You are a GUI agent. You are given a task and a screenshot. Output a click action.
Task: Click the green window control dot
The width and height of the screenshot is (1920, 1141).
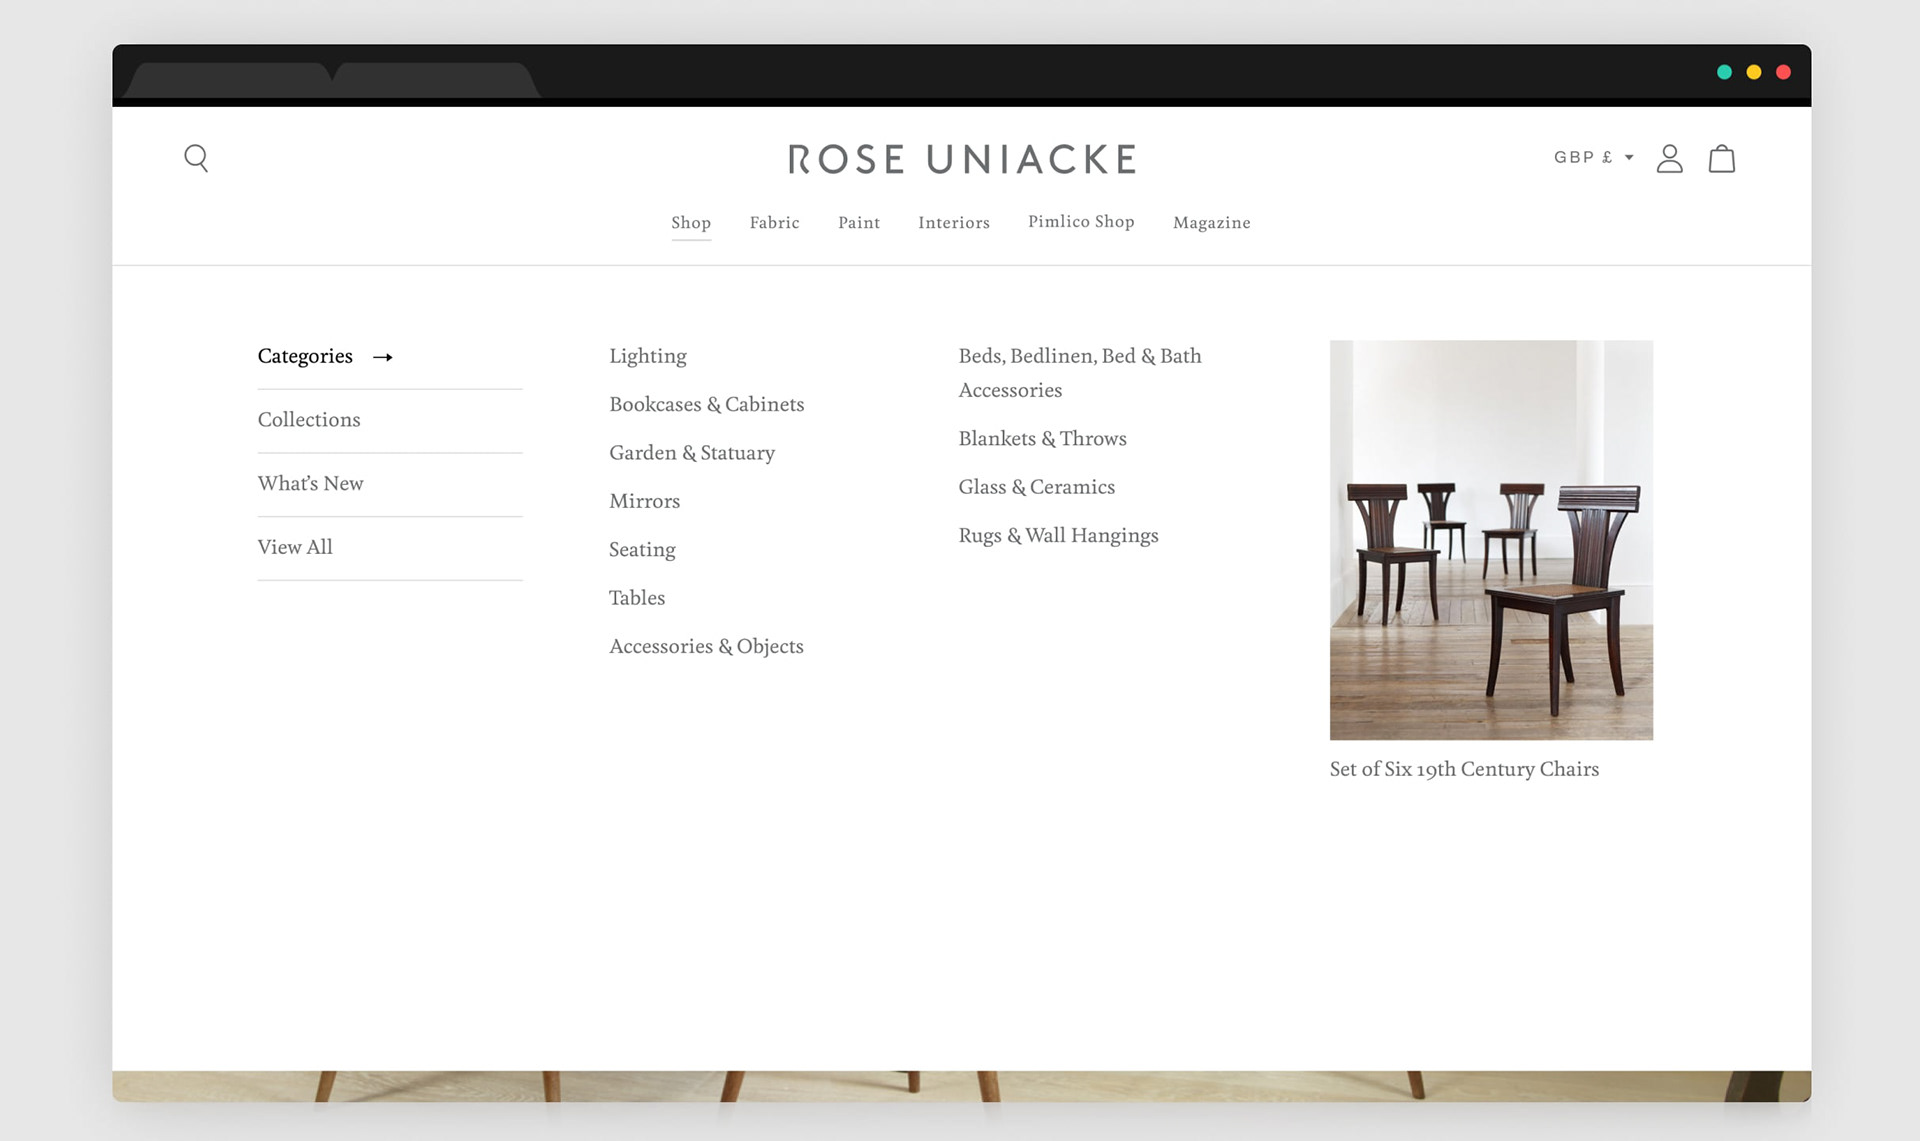[1724, 72]
